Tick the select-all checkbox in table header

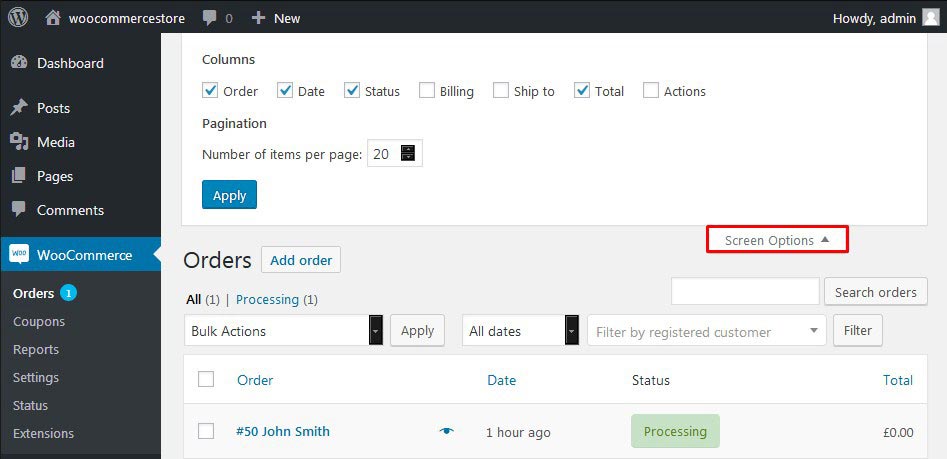click(206, 379)
